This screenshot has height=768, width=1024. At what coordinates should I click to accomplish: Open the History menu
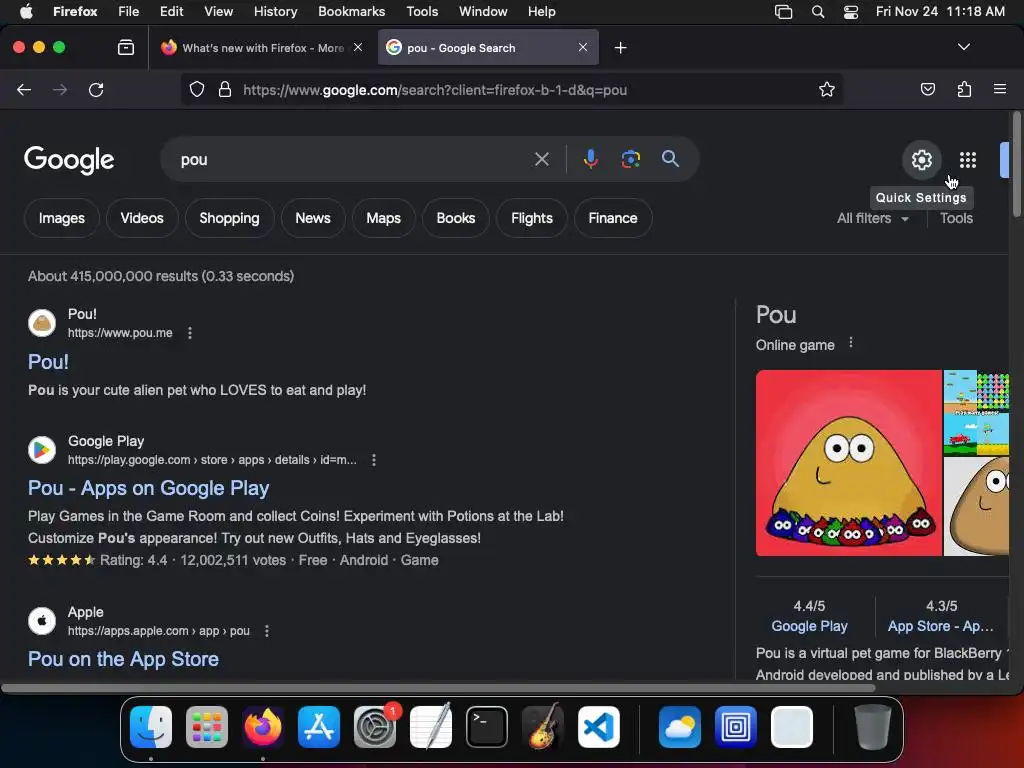tap(275, 12)
